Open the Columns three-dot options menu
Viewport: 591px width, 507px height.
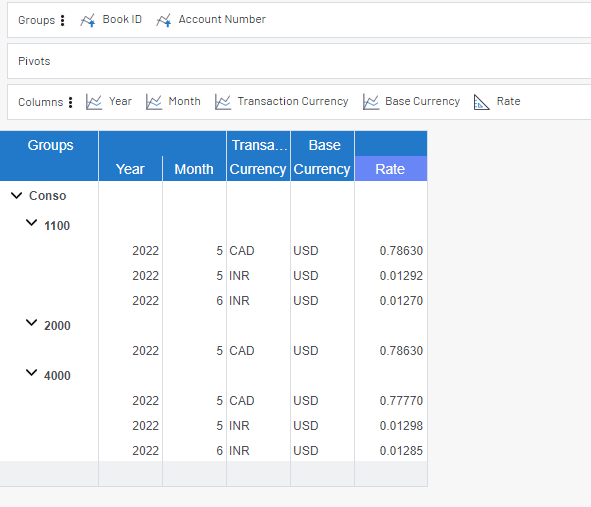[x=70, y=102]
